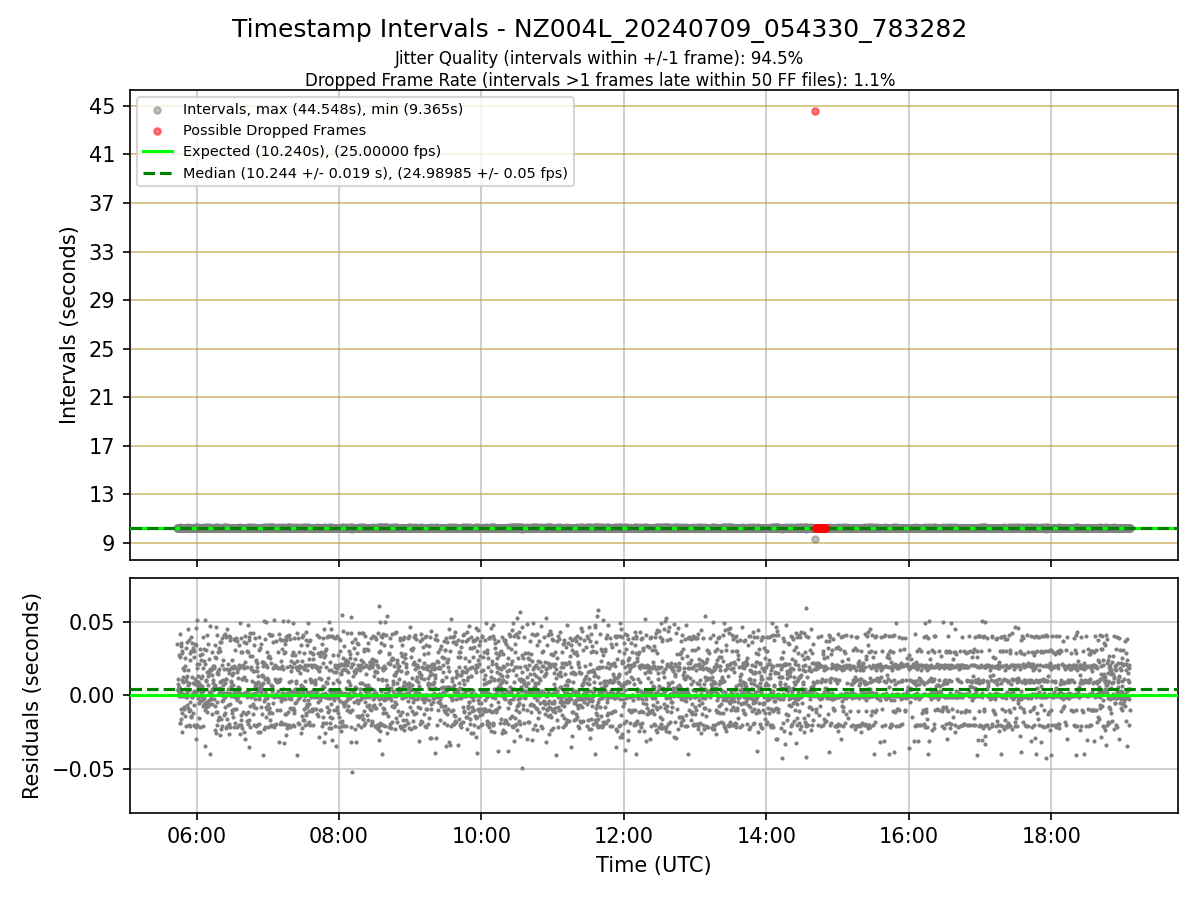The width and height of the screenshot is (1200, 900).
Task: Click the x-axis tick label 18:00
Action: (x=1051, y=836)
